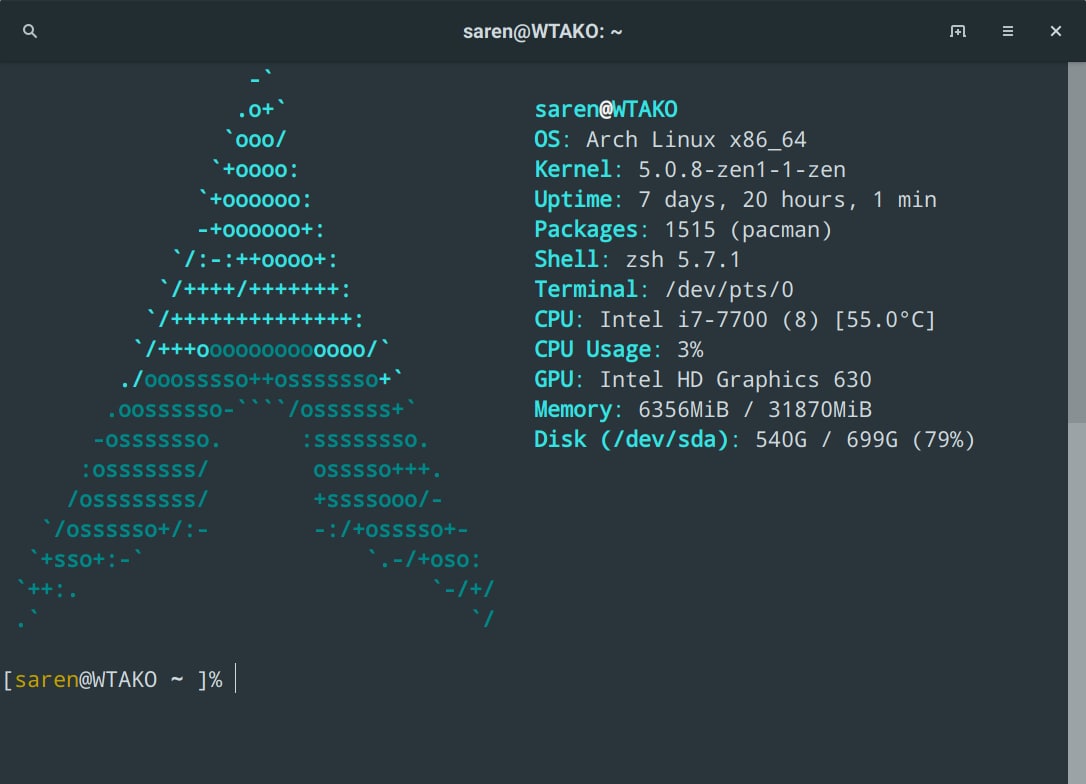Click the saren@WTAKO neofetch header
Viewport: 1086px width, 784px height.
(606, 109)
